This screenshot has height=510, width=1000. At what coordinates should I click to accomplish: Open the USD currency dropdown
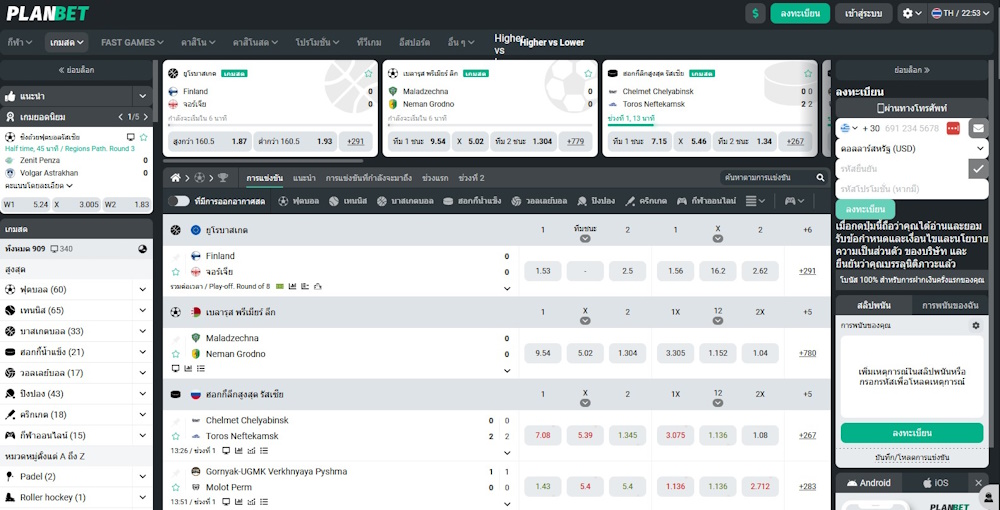point(911,148)
